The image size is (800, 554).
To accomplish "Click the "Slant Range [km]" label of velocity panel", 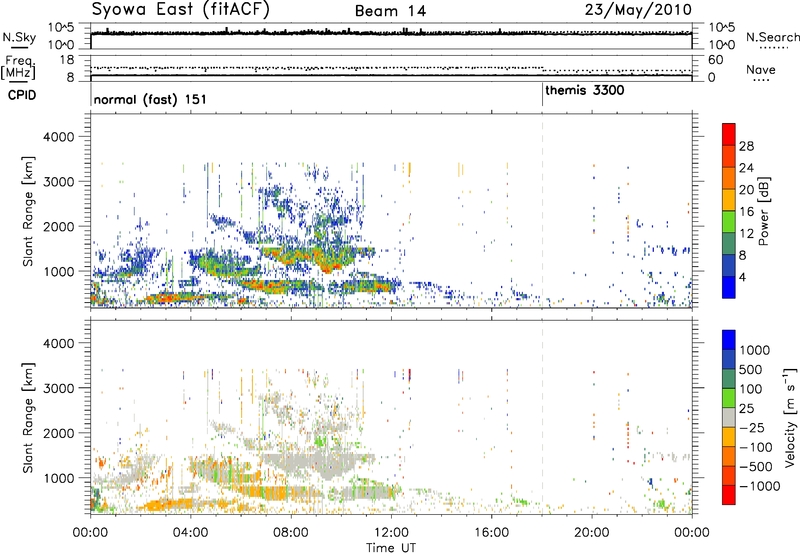I will (x=28, y=418).
